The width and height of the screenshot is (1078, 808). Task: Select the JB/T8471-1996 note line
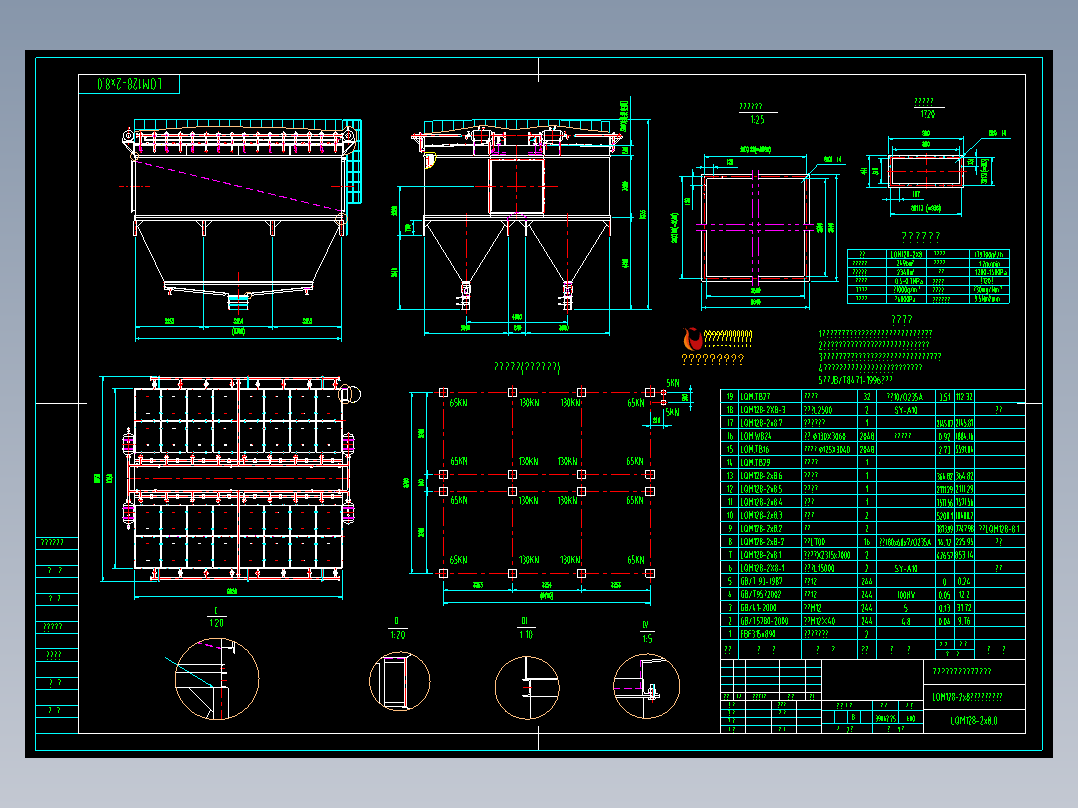coord(855,380)
